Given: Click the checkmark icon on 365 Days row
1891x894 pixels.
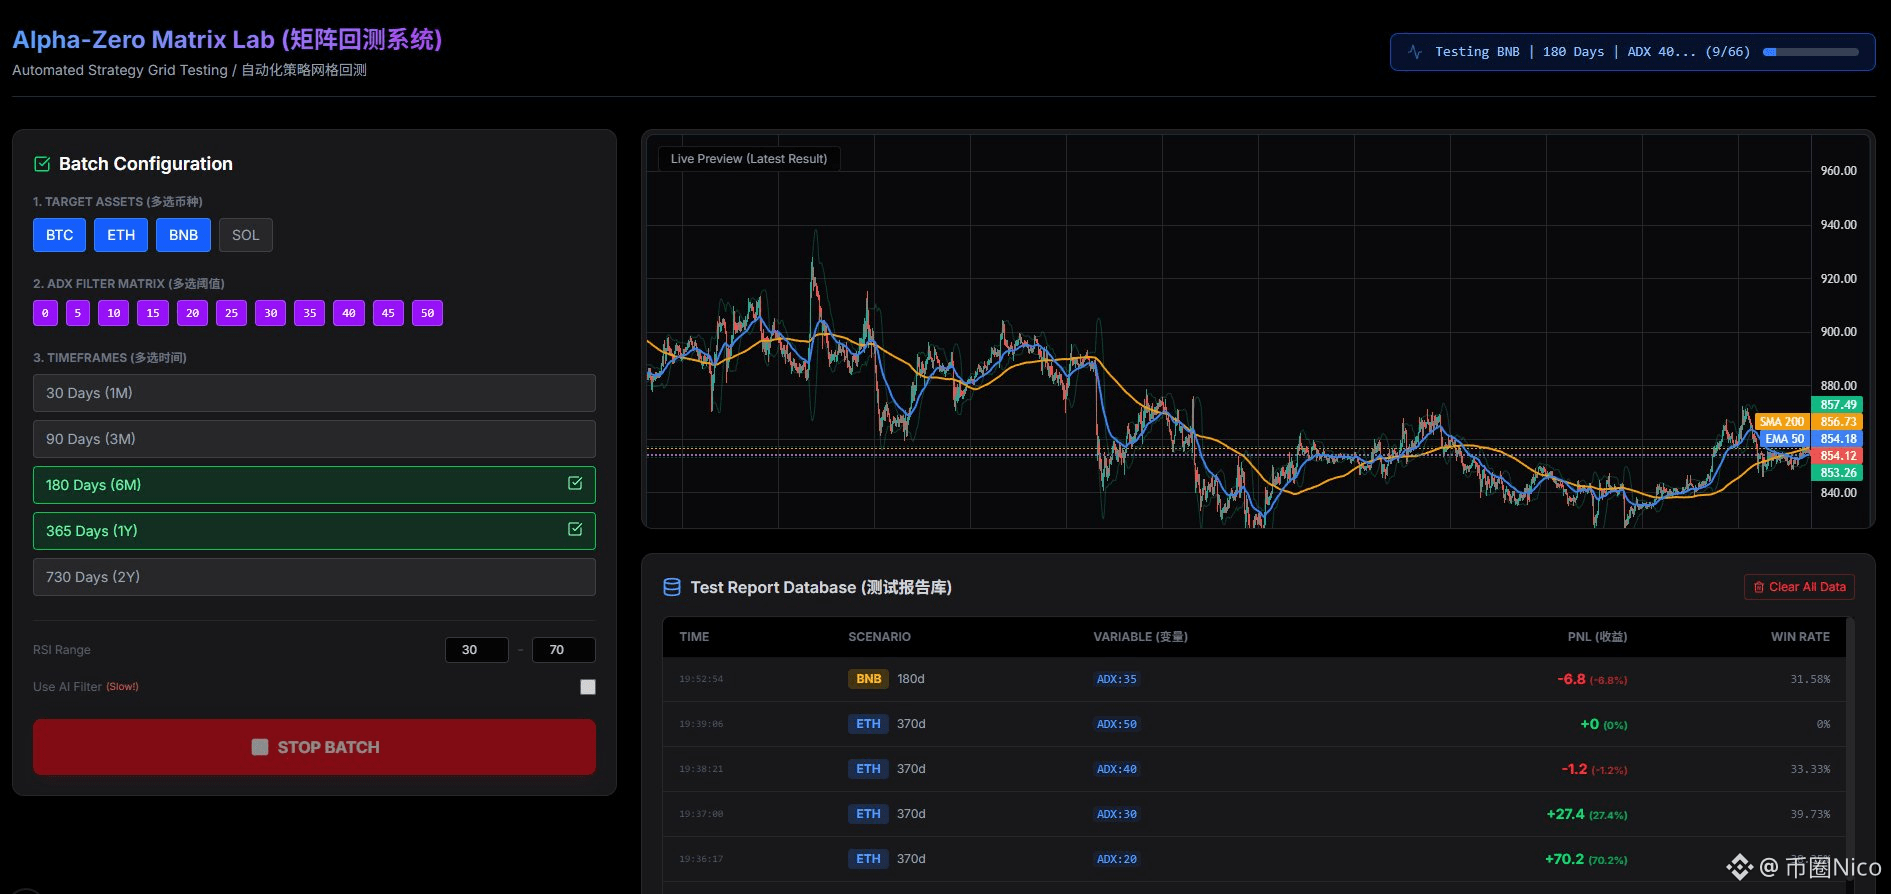Looking at the screenshot, I should [x=575, y=530].
